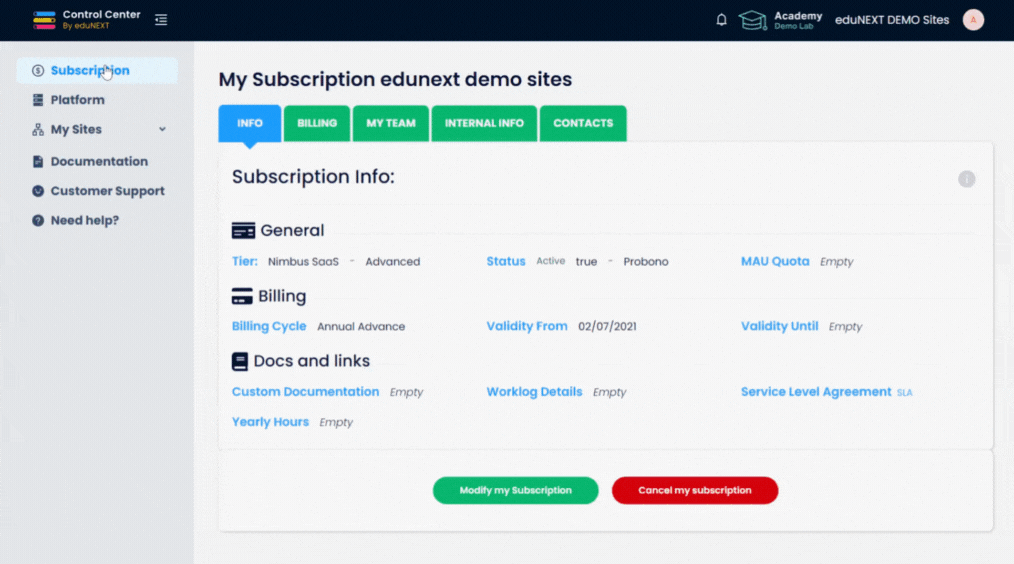Viewport: 1014px width, 564px height.
Task: Click the Tier label
Action: coord(244,261)
